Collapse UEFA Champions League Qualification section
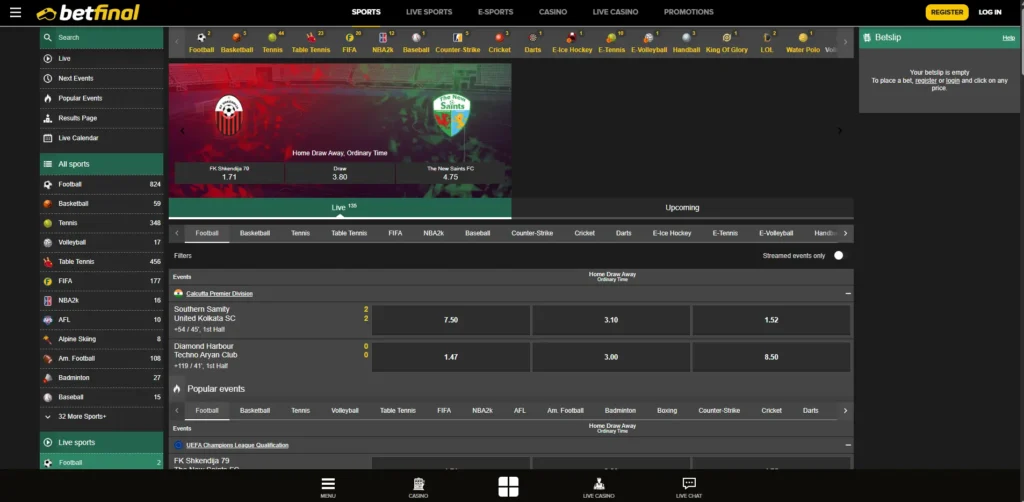Image resolution: width=1024 pixels, height=502 pixels. pyautogui.click(x=848, y=445)
